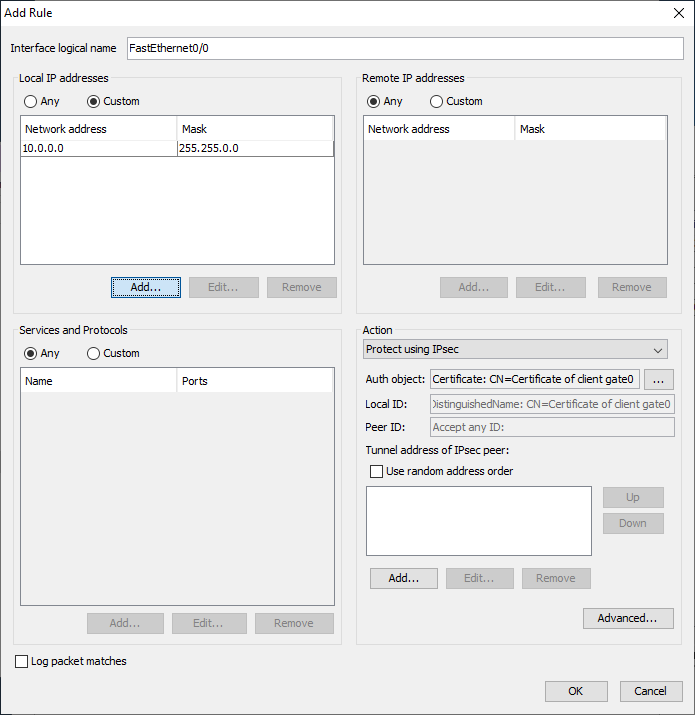Confirm the rule with OK

coord(576,691)
